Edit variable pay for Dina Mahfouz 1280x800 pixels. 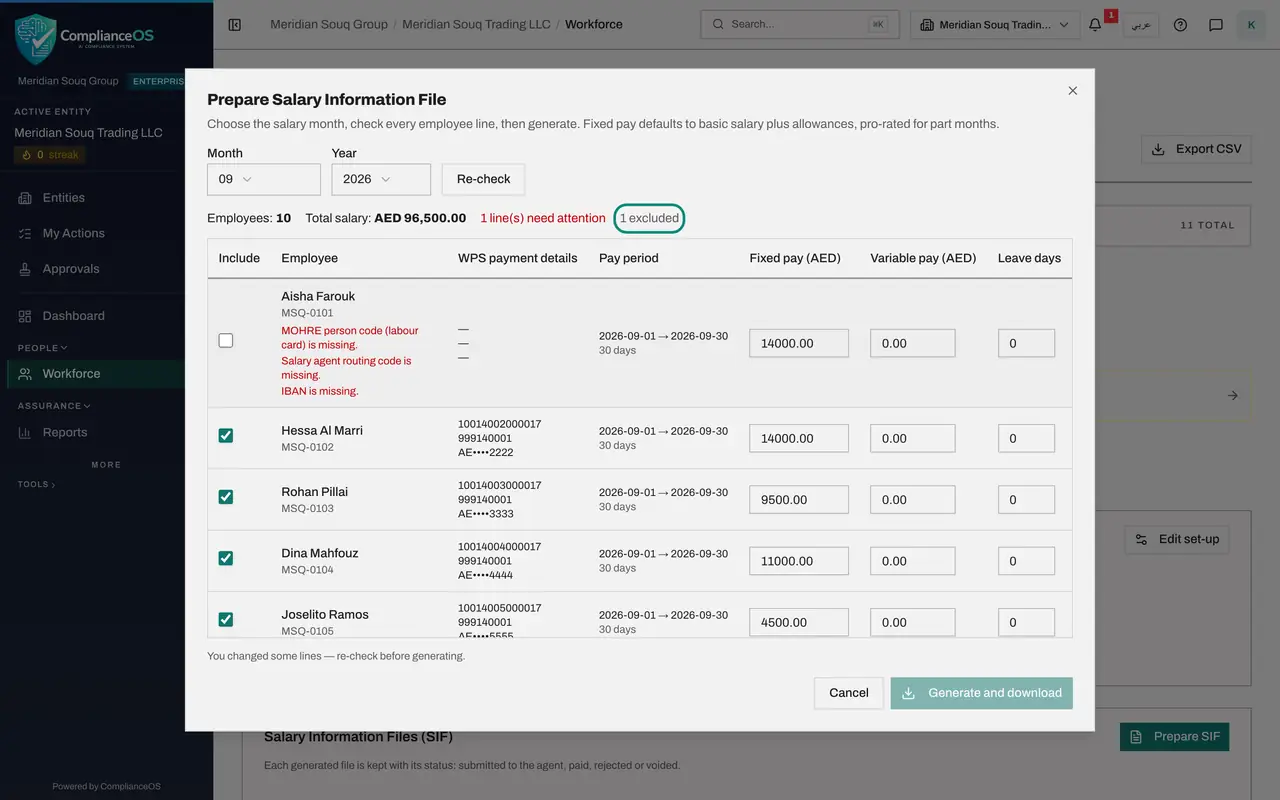pos(913,561)
